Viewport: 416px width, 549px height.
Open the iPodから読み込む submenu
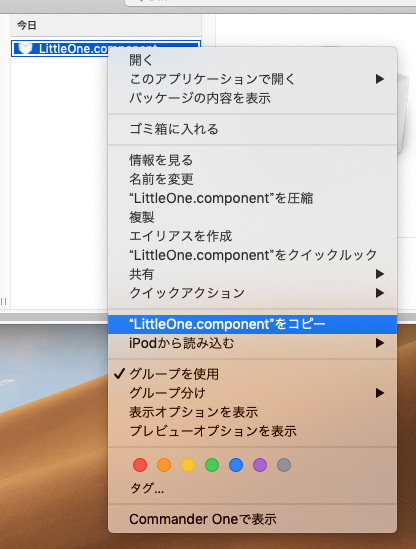point(252,343)
